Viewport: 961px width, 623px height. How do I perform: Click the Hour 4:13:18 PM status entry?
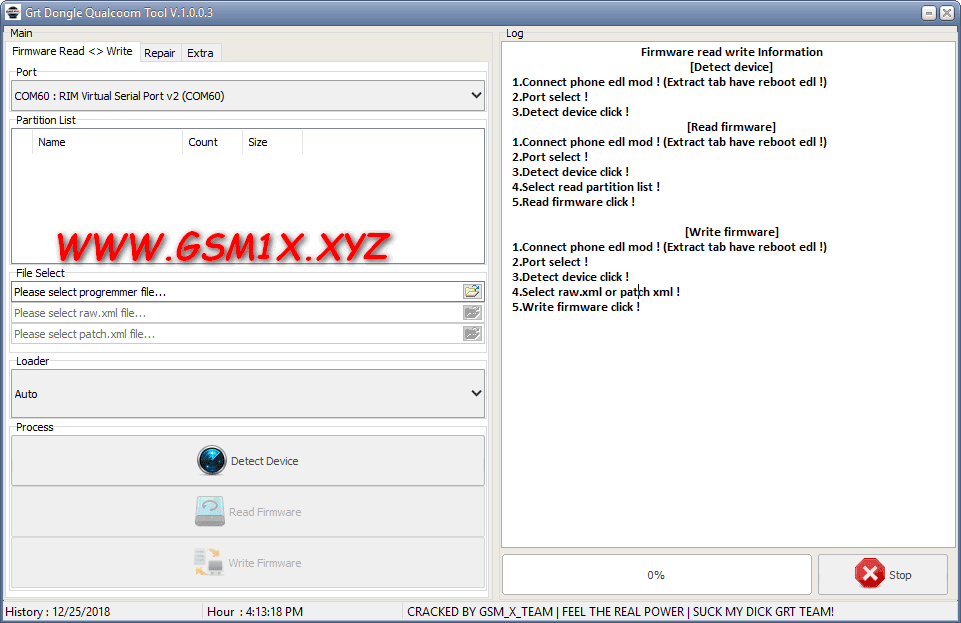255,611
